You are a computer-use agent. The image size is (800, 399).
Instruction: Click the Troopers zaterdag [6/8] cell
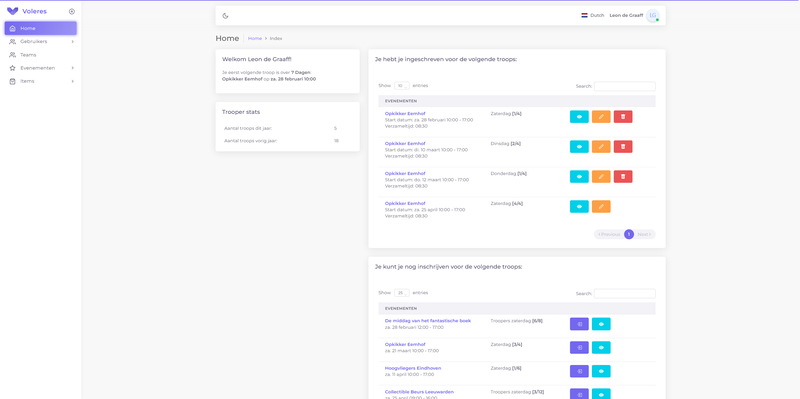point(516,320)
